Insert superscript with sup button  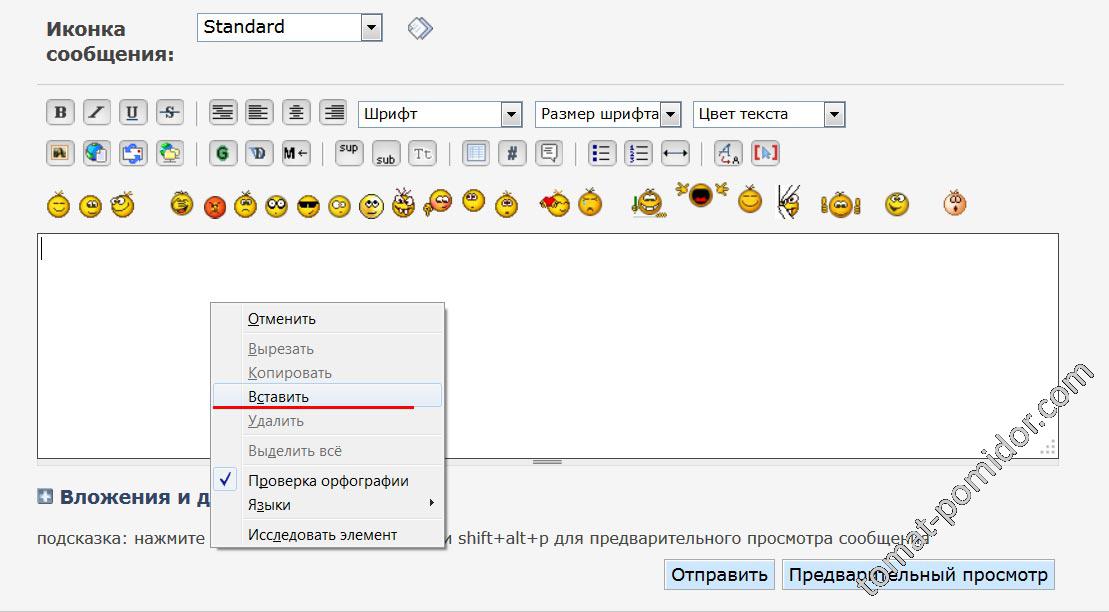349,153
